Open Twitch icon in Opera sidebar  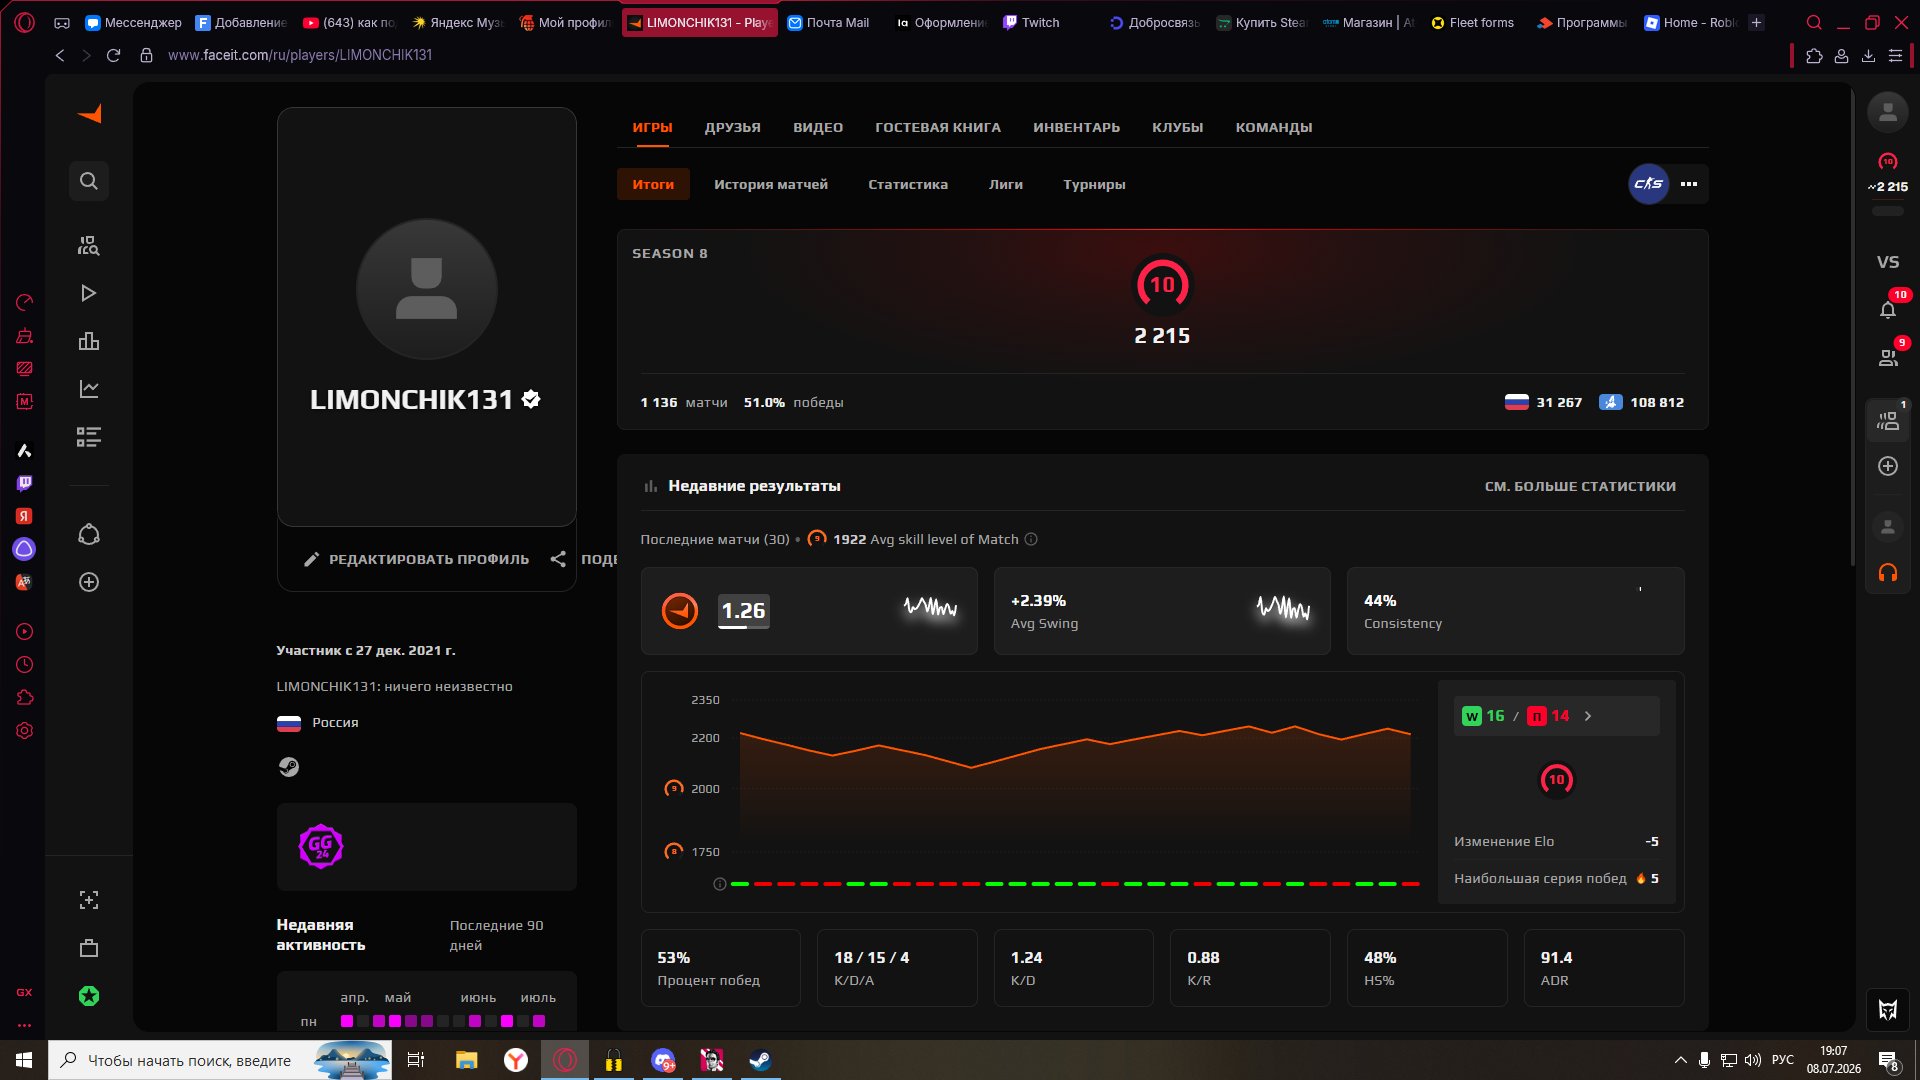coord(24,483)
